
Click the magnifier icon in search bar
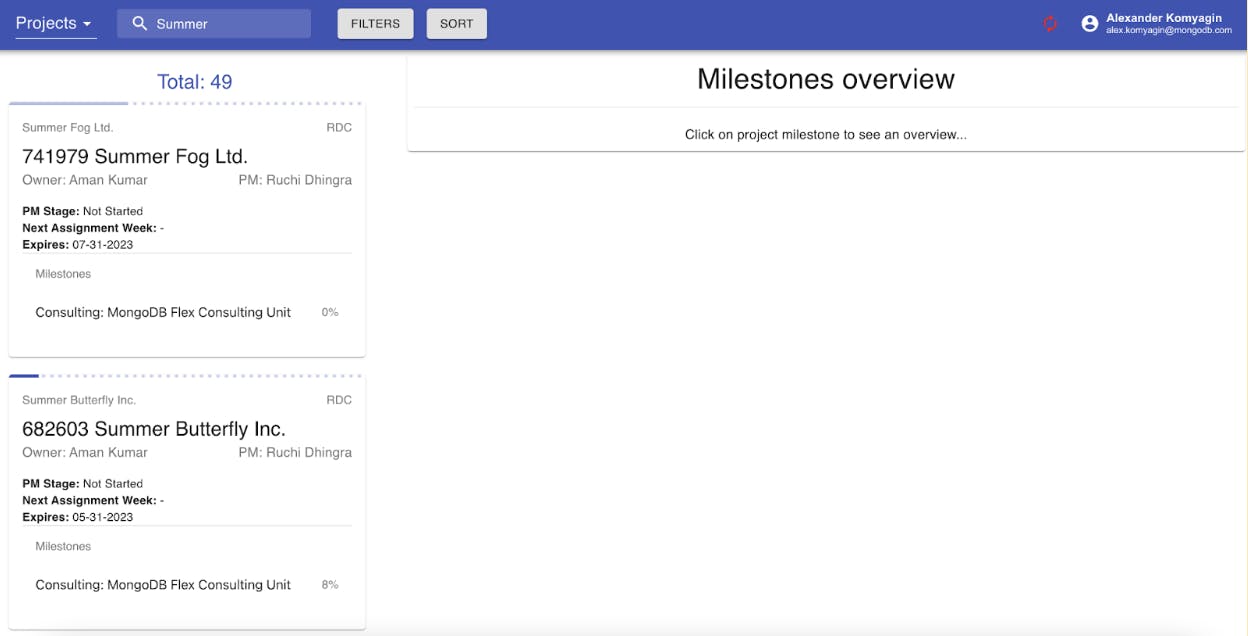pos(140,24)
